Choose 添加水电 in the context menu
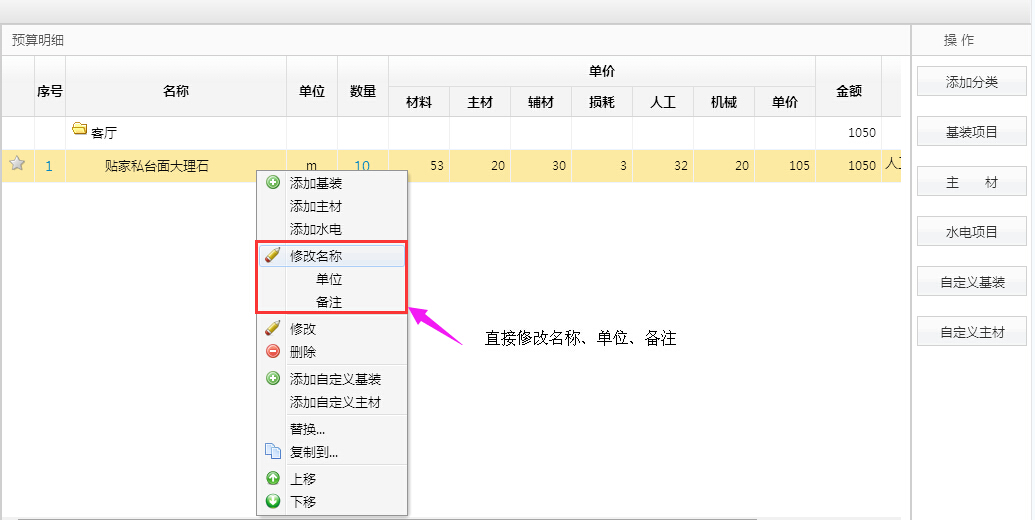This screenshot has width=1035, height=520. click(316, 229)
